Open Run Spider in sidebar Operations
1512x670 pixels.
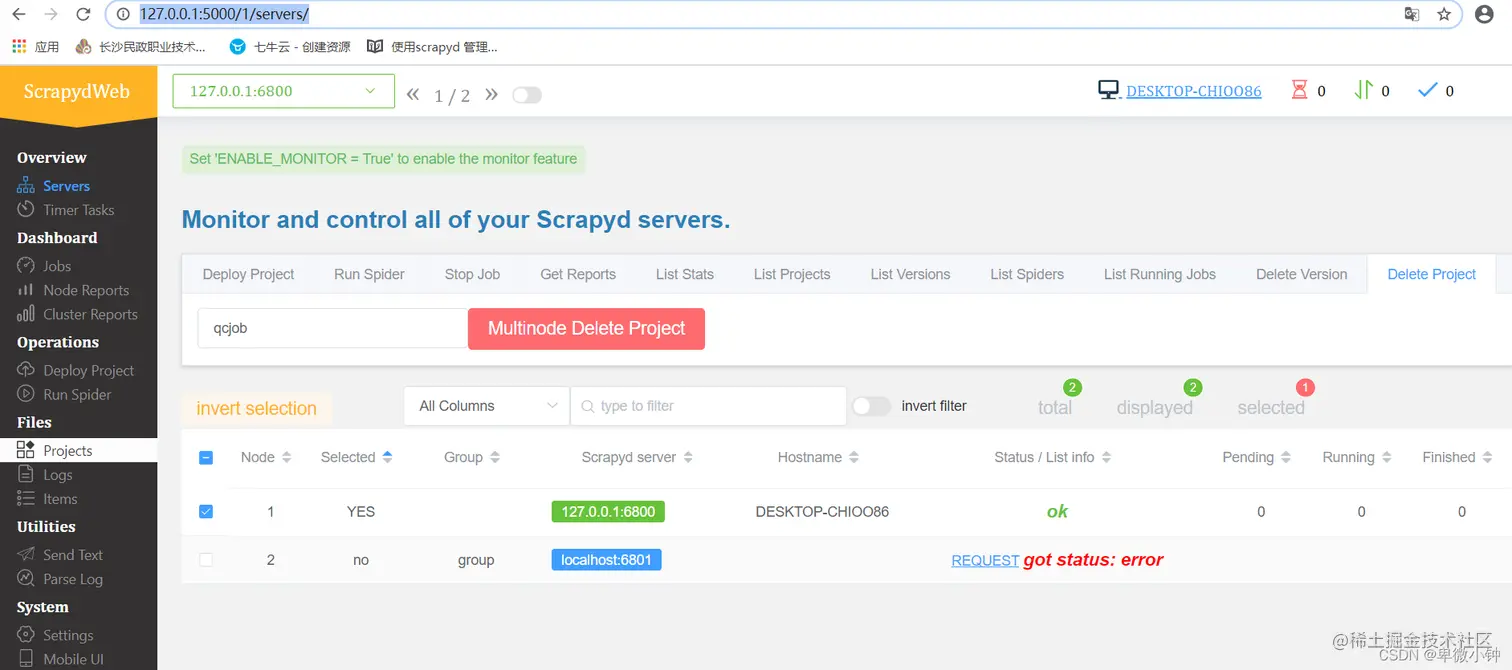(77, 394)
